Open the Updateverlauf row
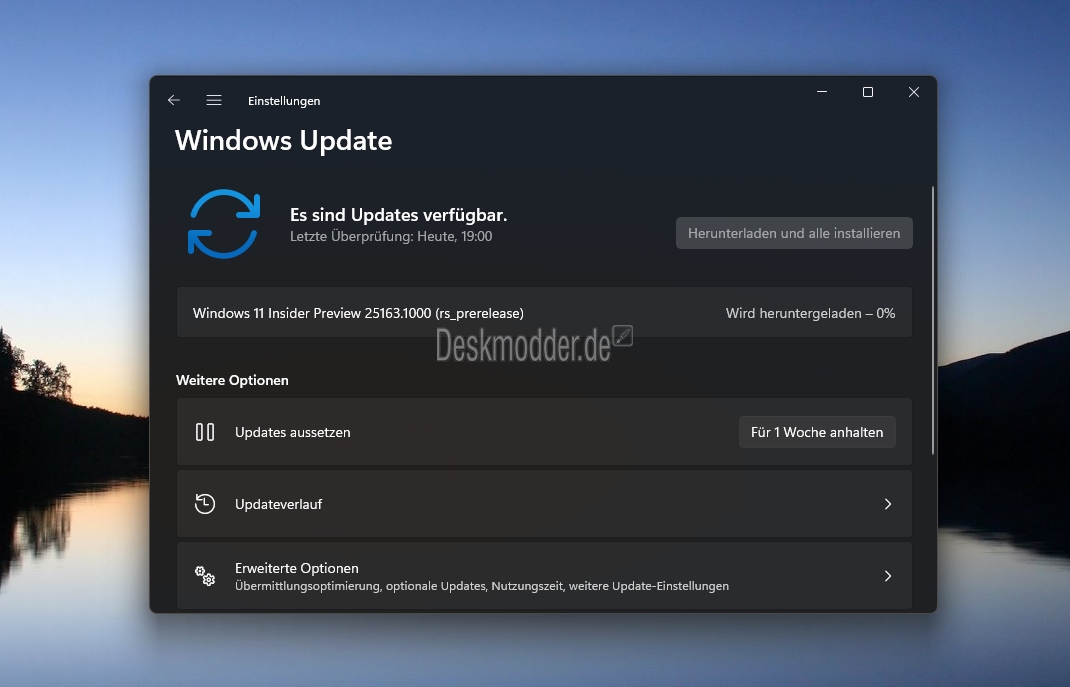 click(544, 504)
